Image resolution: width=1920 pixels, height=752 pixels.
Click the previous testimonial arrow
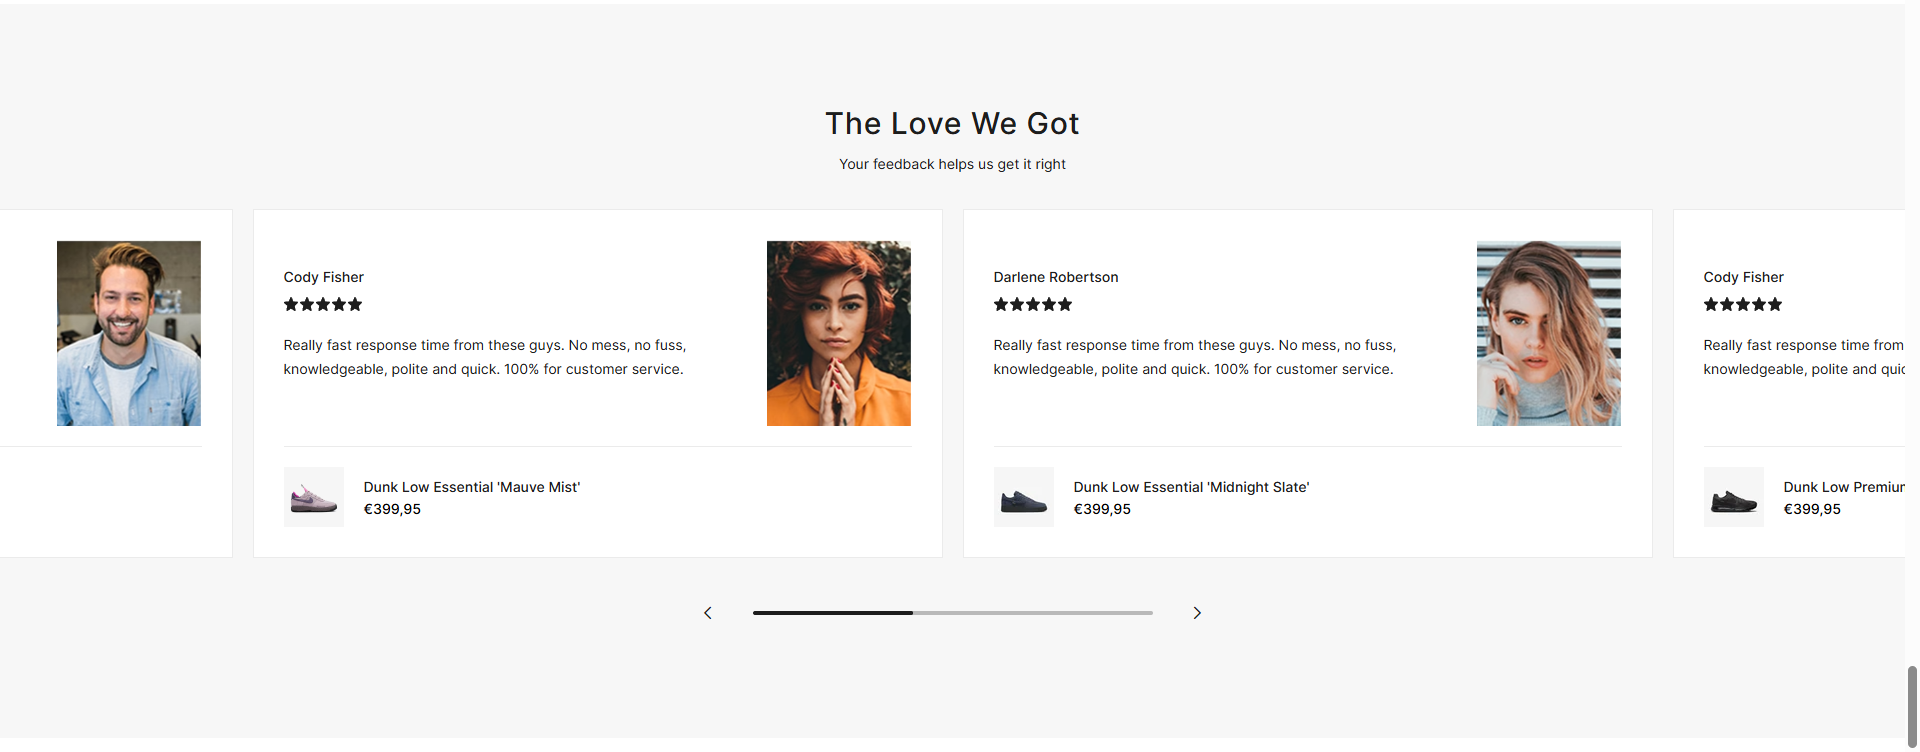[708, 613]
